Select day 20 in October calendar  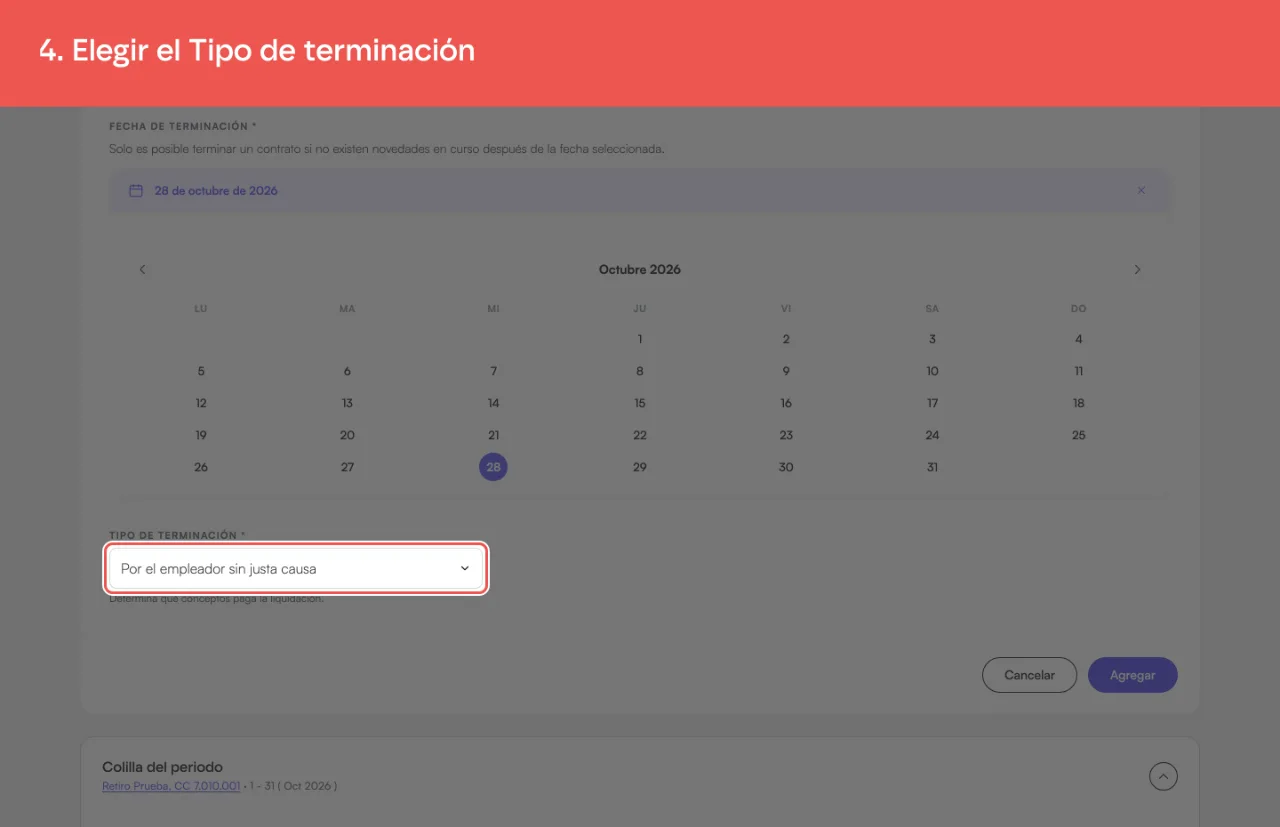coord(347,435)
